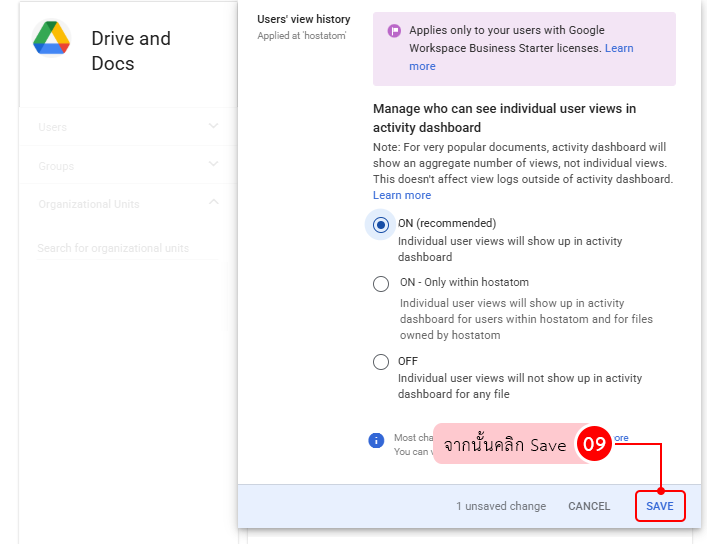720x544 pixels.
Task: Click the 'Users' view history' heading
Action: point(304,19)
